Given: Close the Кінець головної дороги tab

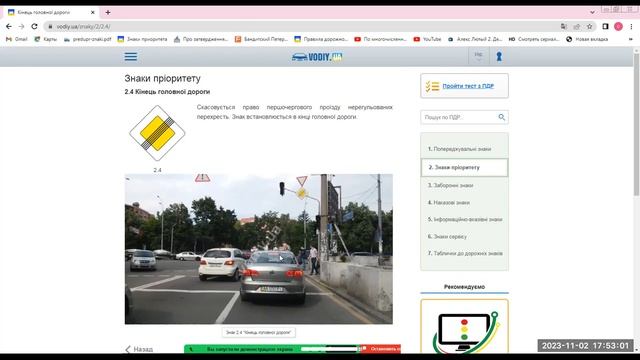Looking at the screenshot, I should pyautogui.click(x=93, y=13).
